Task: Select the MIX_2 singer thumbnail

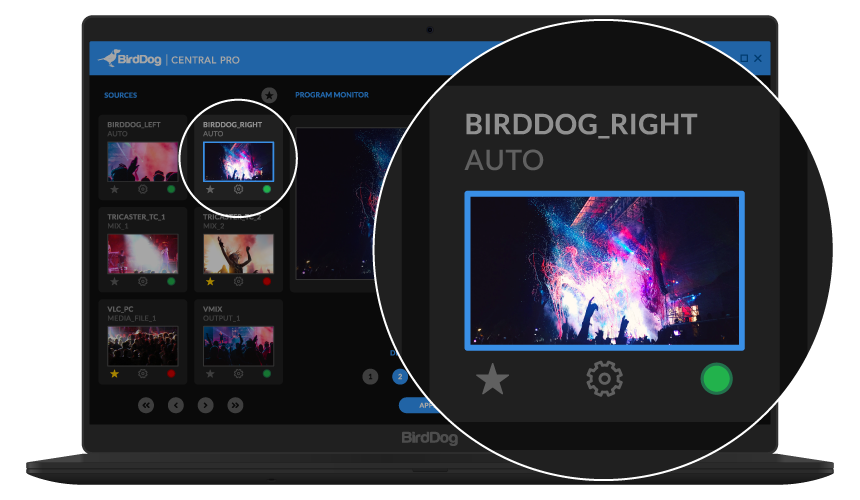Action: point(238,254)
